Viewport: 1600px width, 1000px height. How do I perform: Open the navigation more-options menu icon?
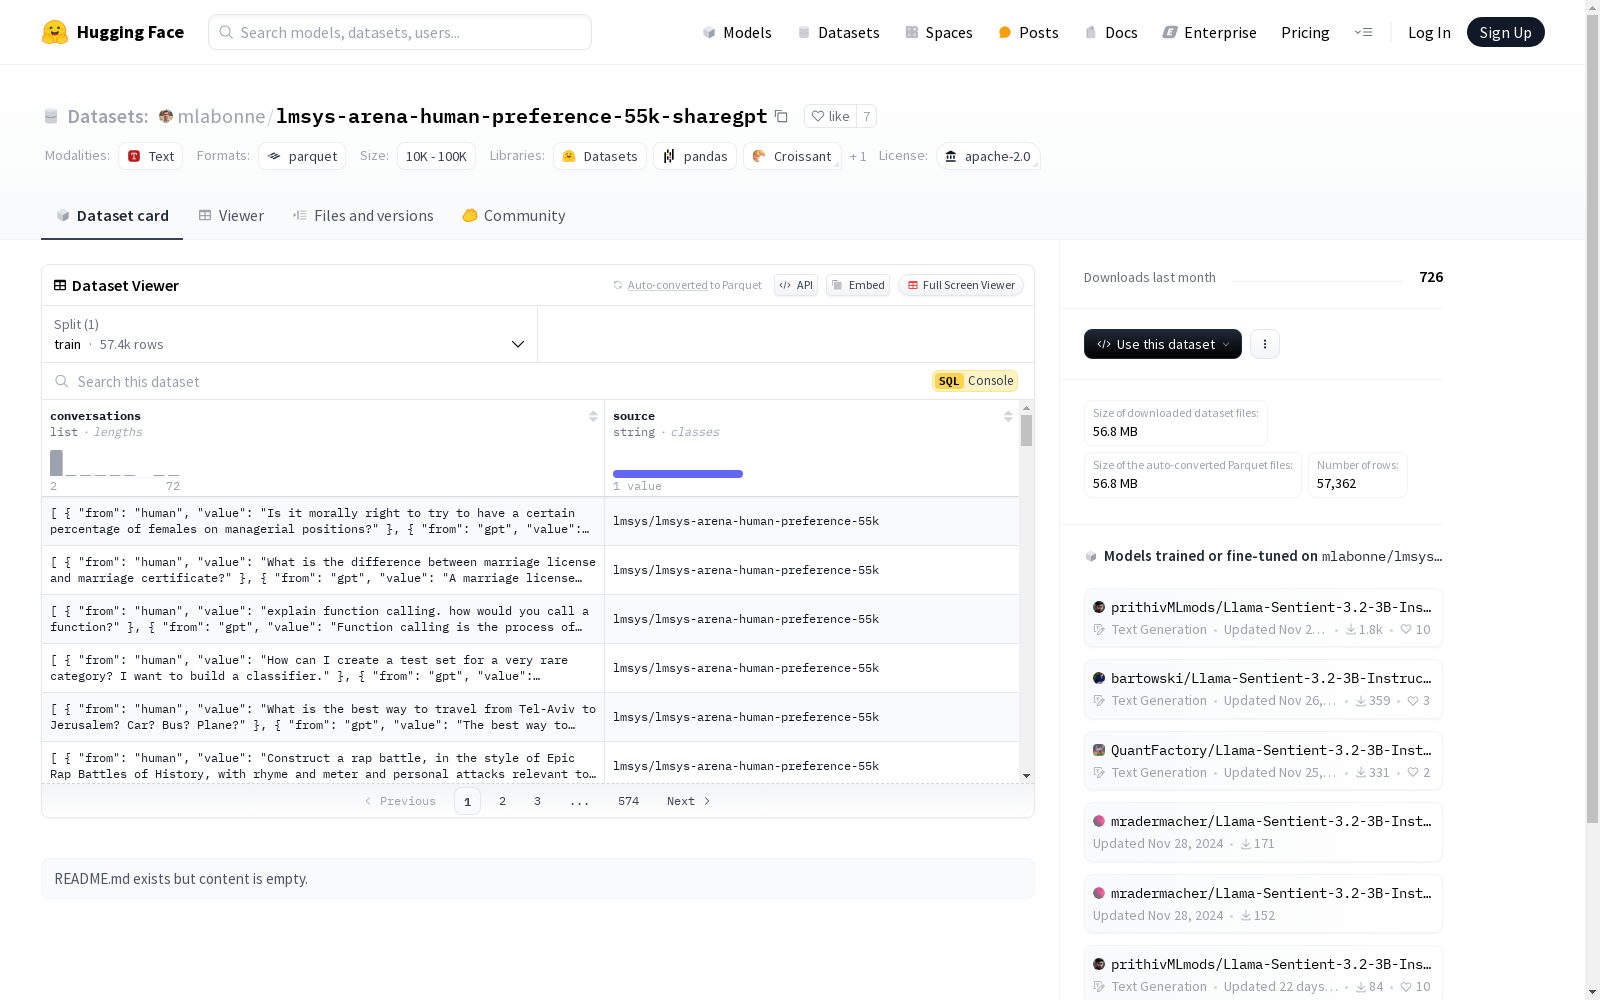[1363, 32]
